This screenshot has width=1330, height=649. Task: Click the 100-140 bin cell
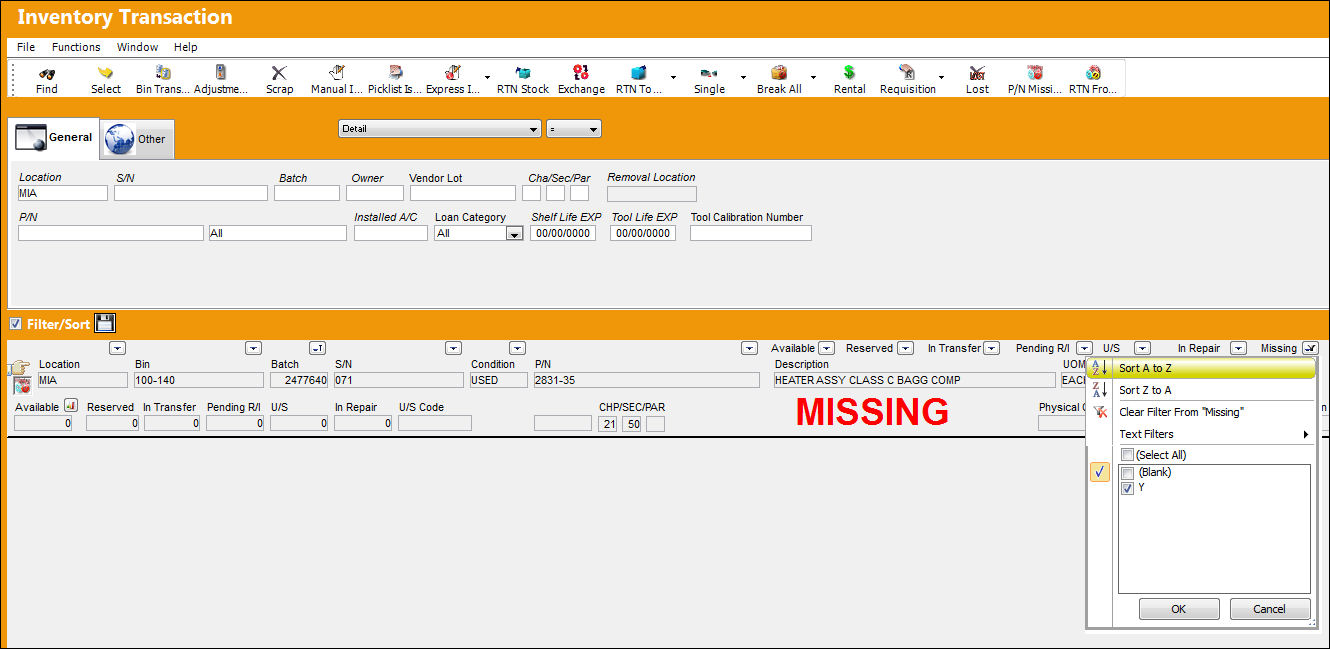pos(198,380)
